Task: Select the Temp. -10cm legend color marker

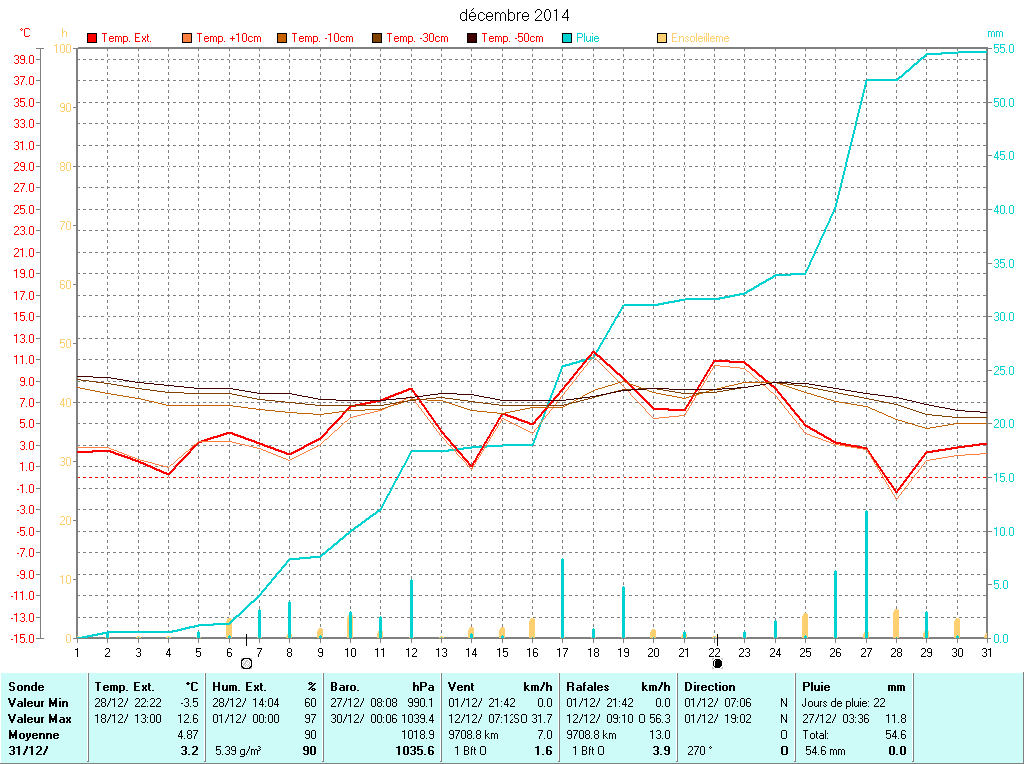Action: coord(282,38)
